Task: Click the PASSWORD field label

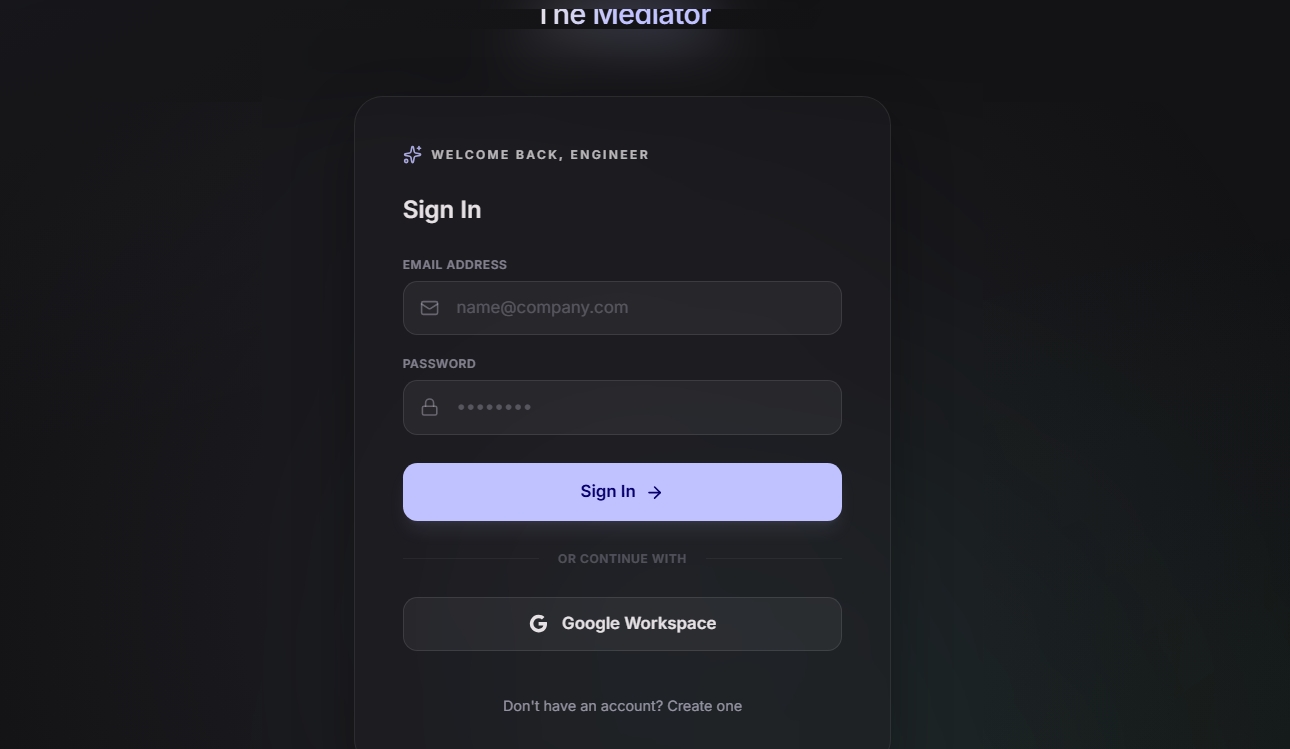Action: pos(439,364)
